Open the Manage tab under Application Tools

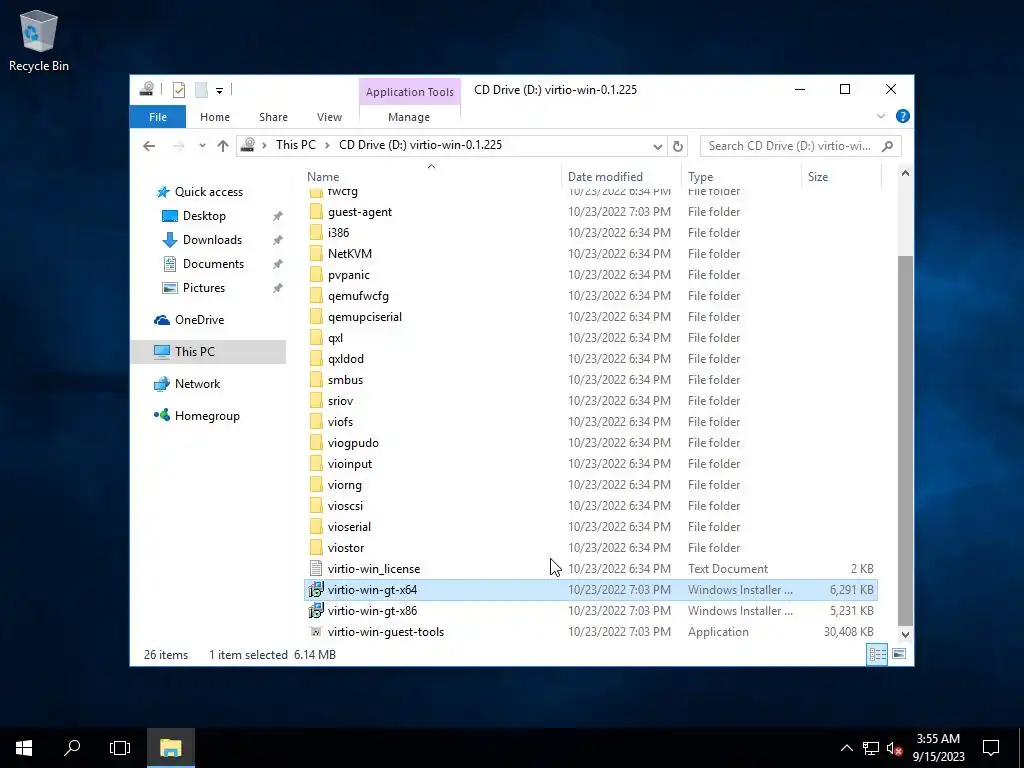pyautogui.click(x=409, y=117)
